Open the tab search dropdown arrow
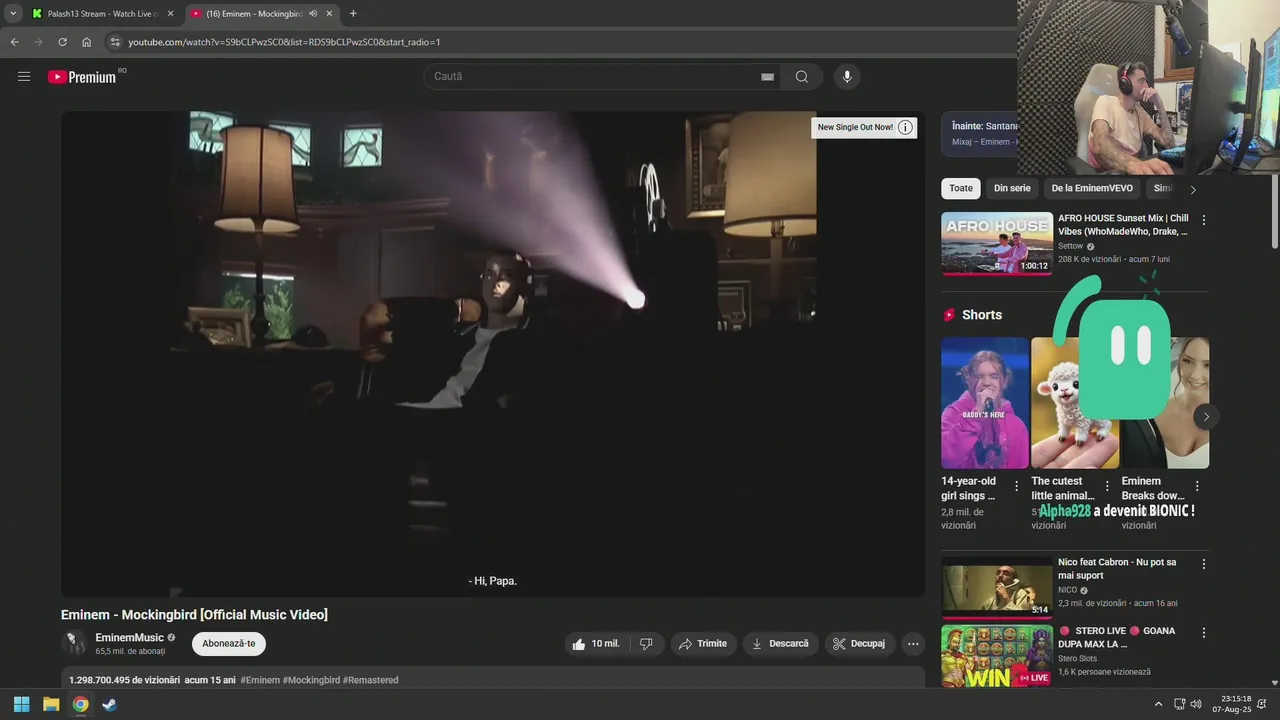Image resolution: width=1280 pixels, height=720 pixels. tap(13, 14)
